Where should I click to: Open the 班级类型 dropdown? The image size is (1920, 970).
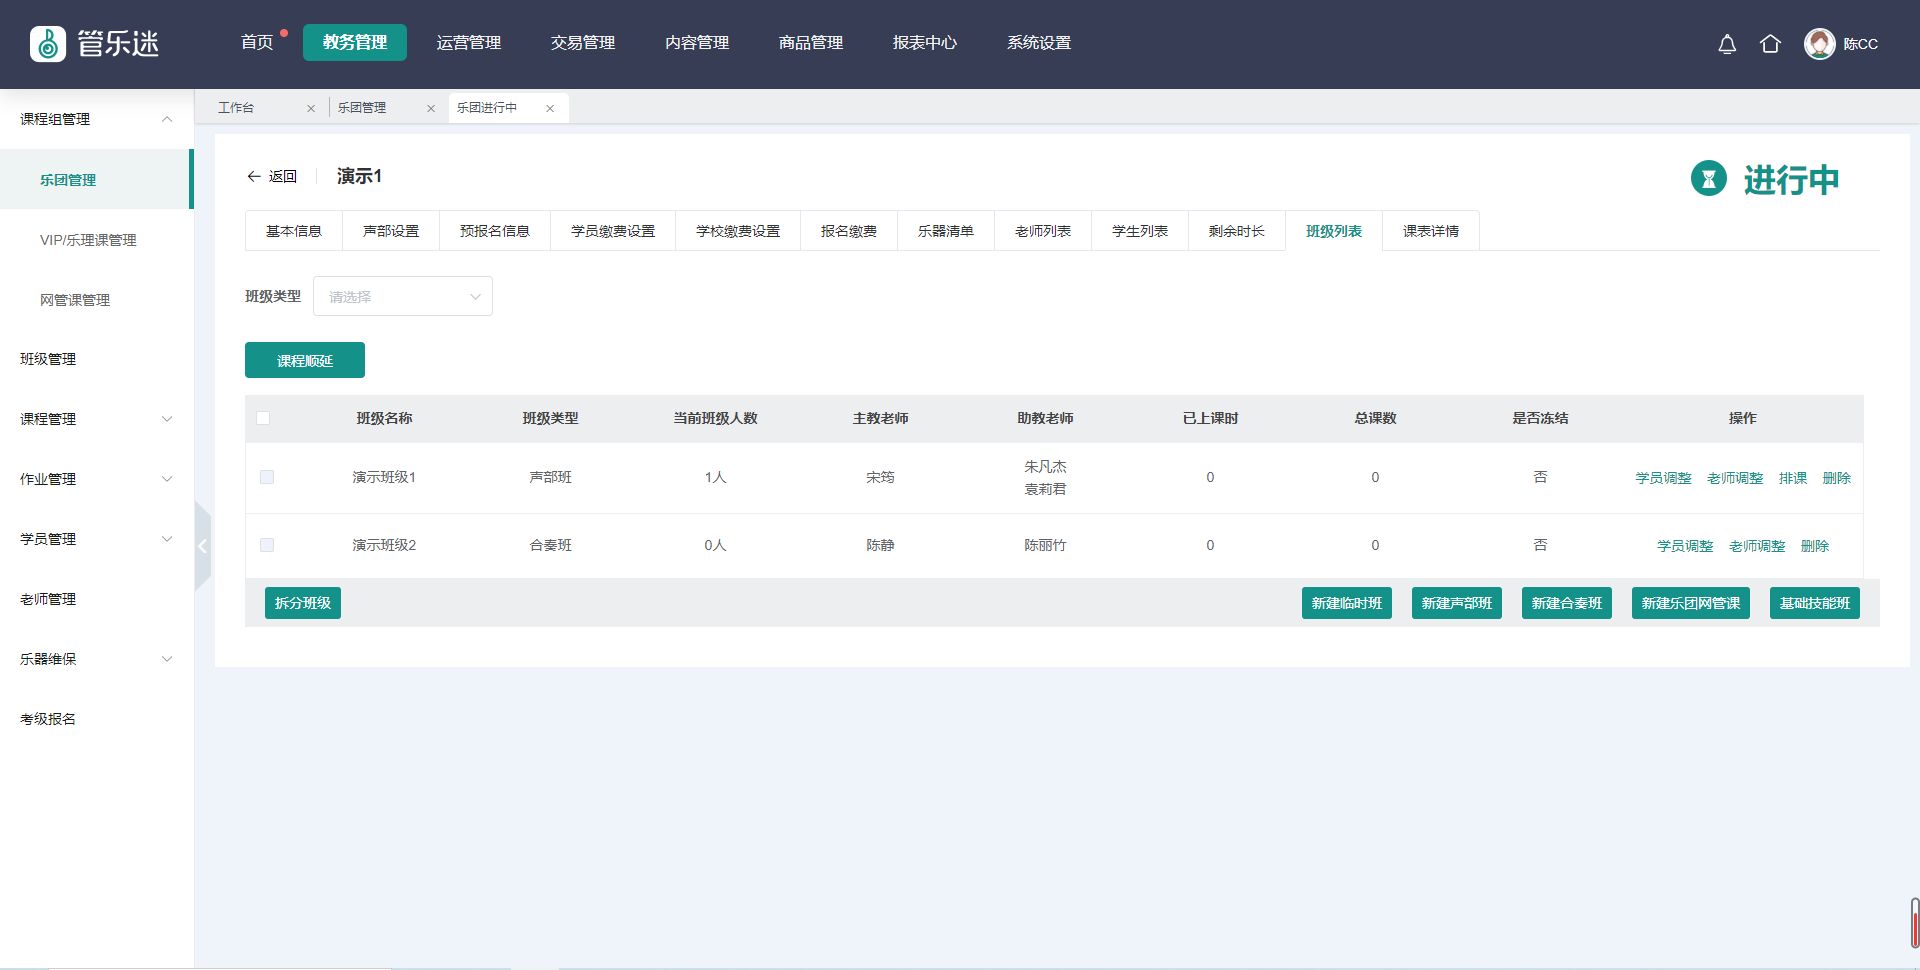[x=402, y=297]
